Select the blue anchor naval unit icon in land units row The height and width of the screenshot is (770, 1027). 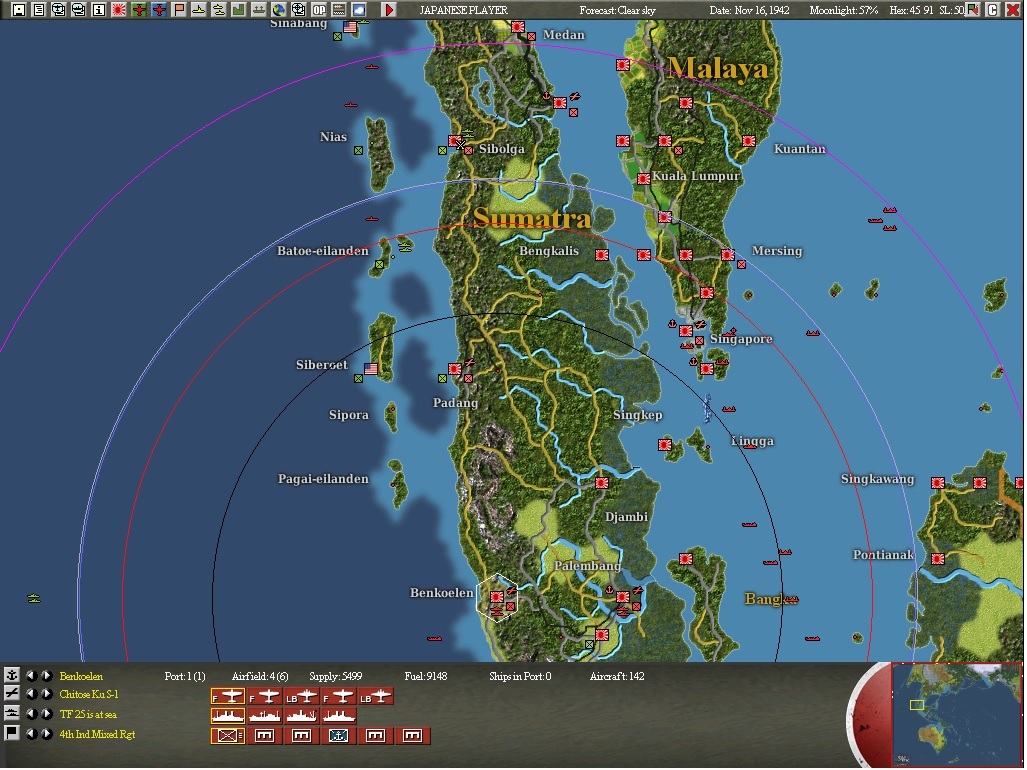tap(338, 736)
